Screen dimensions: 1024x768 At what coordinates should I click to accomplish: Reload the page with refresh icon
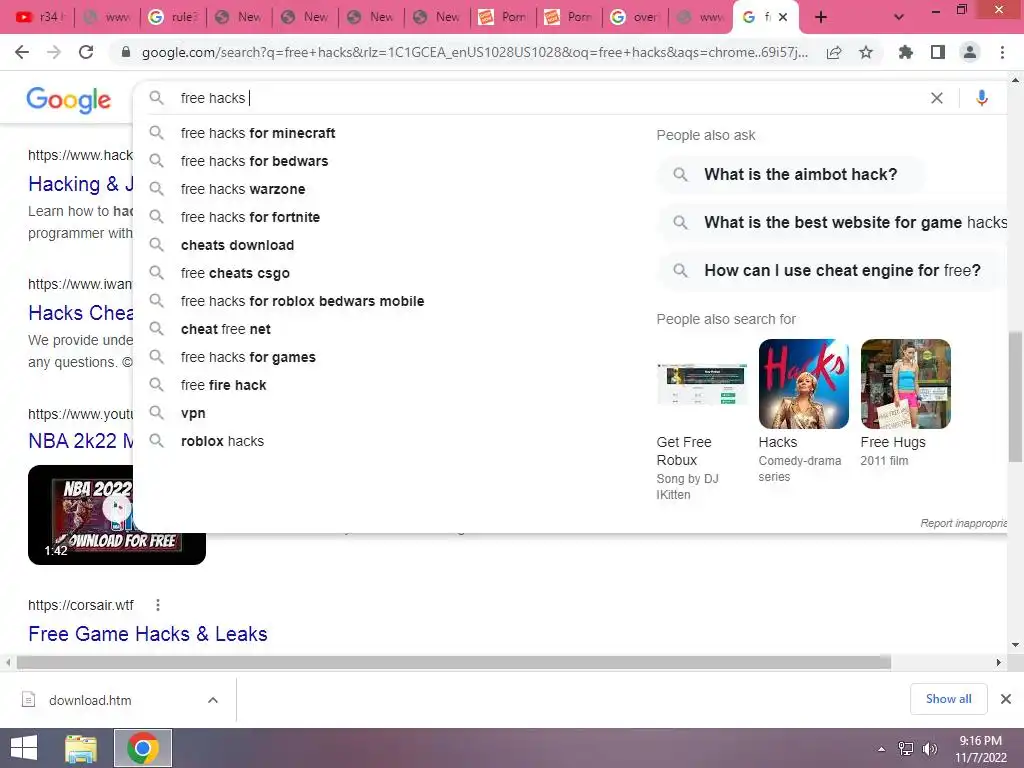[x=86, y=52]
